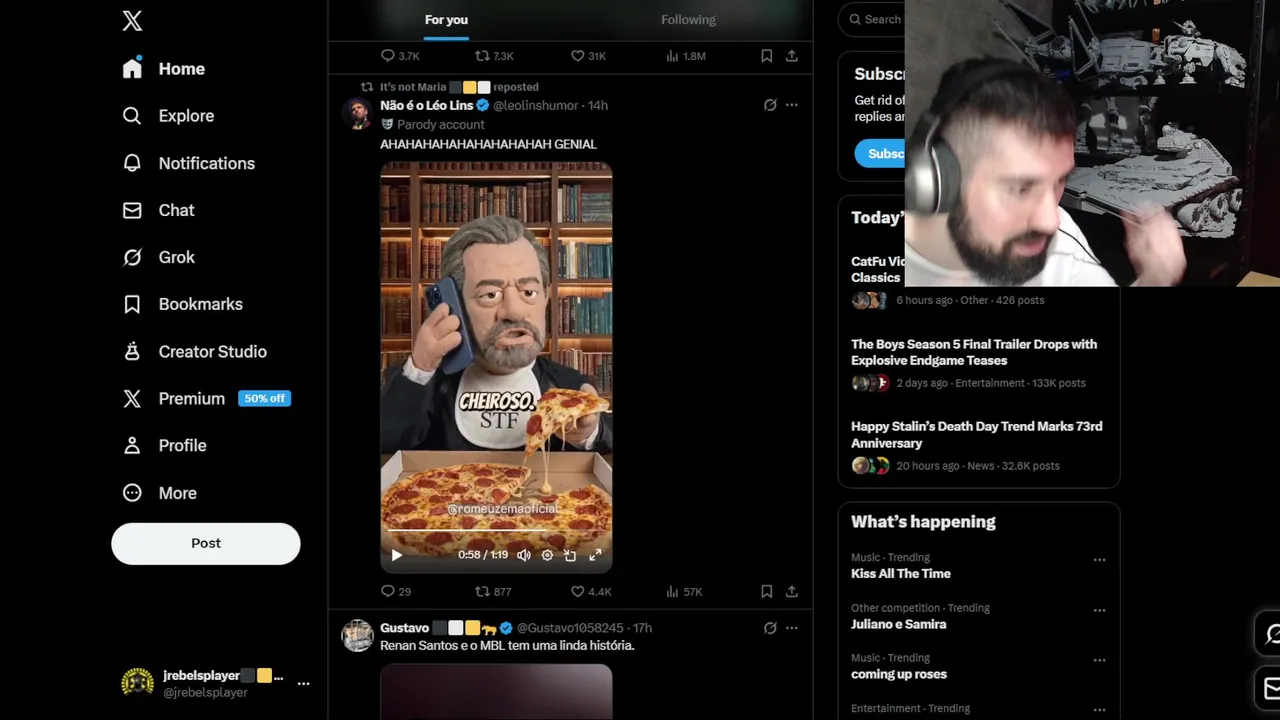Open Grok actions on Léo Lins post
1280x720 pixels.
770,105
